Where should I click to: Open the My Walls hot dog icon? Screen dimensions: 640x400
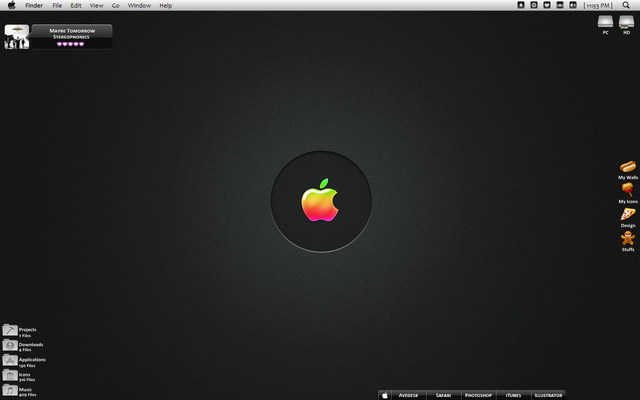pyautogui.click(x=628, y=167)
